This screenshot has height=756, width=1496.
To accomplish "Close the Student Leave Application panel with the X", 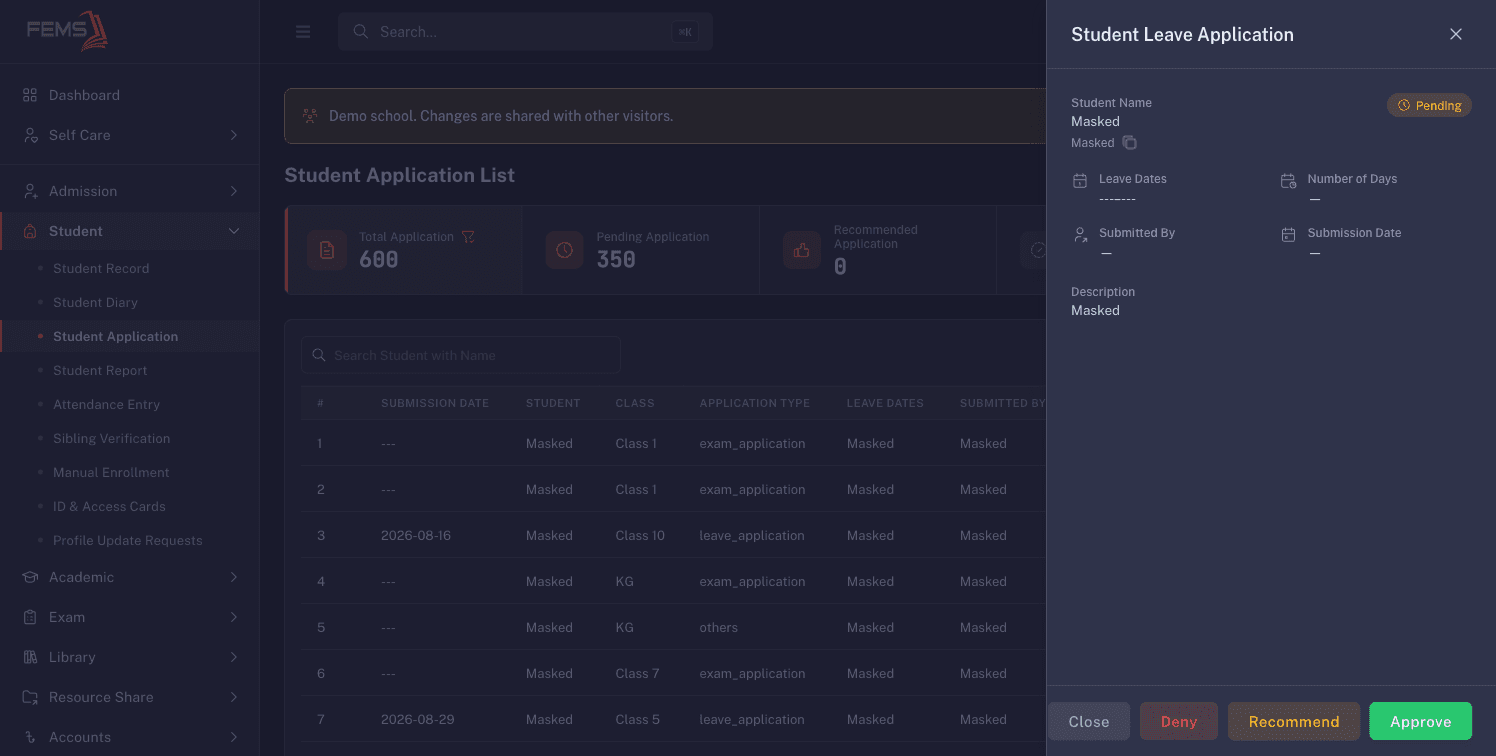I will tap(1456, 34).
